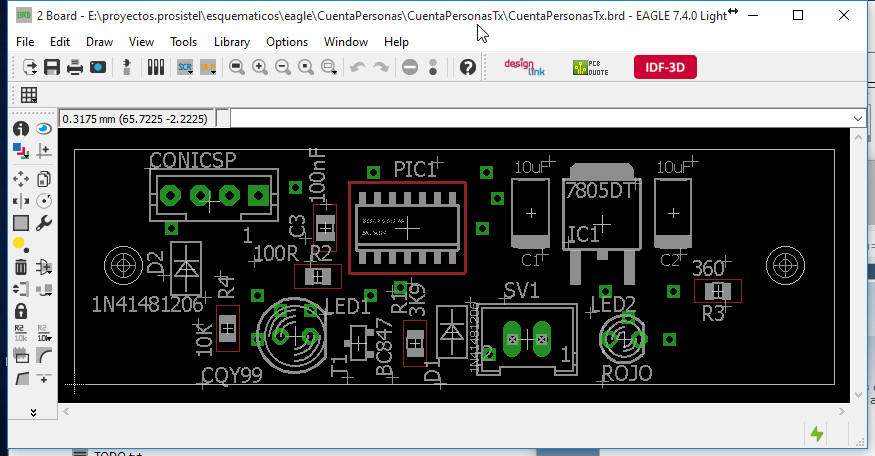Select zoom area tool
This screenshot has height=456, width=875.
[329, 68]
